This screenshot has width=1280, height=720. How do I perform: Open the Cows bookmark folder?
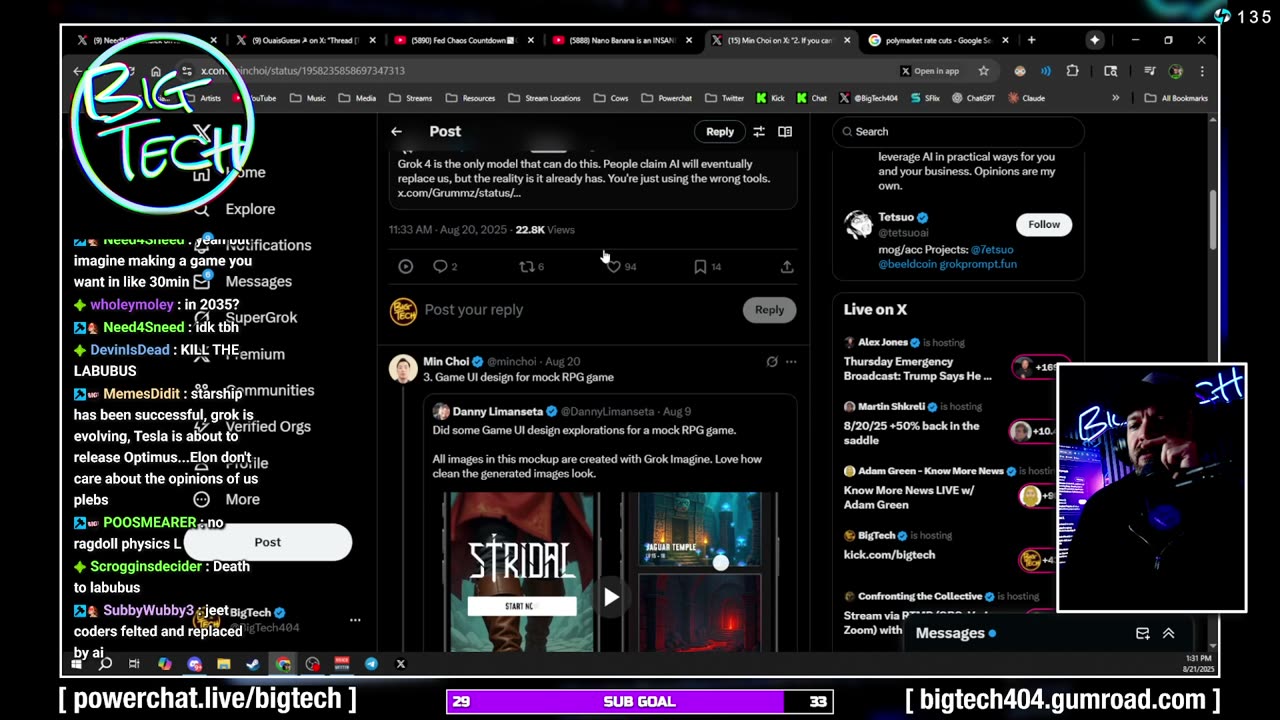(x=610, y=98)
